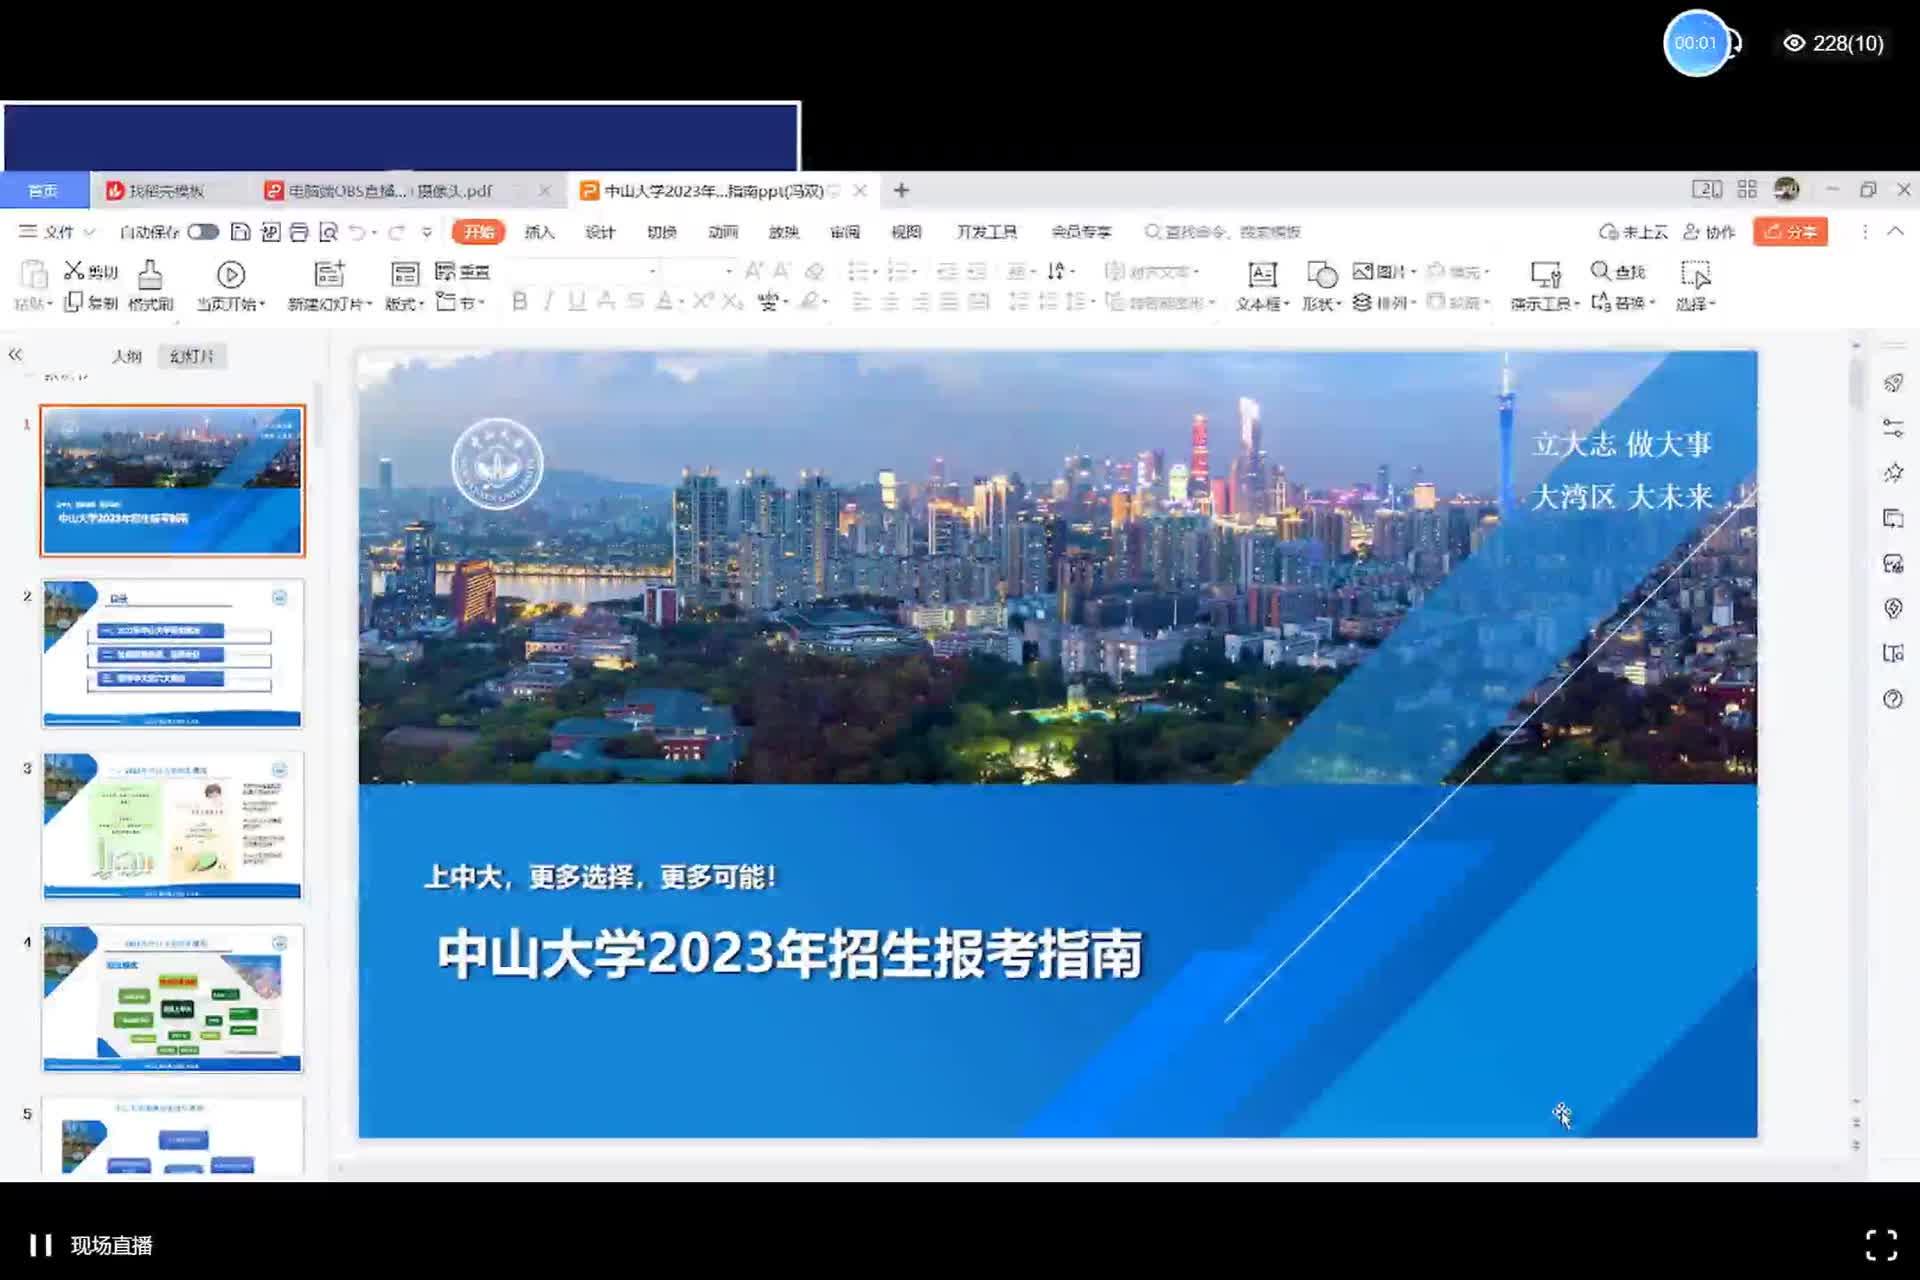Expand the File (文件) menu arrow
Image resolution: width=1920 pixels, height=1280 pixels.
pos(89,232)
